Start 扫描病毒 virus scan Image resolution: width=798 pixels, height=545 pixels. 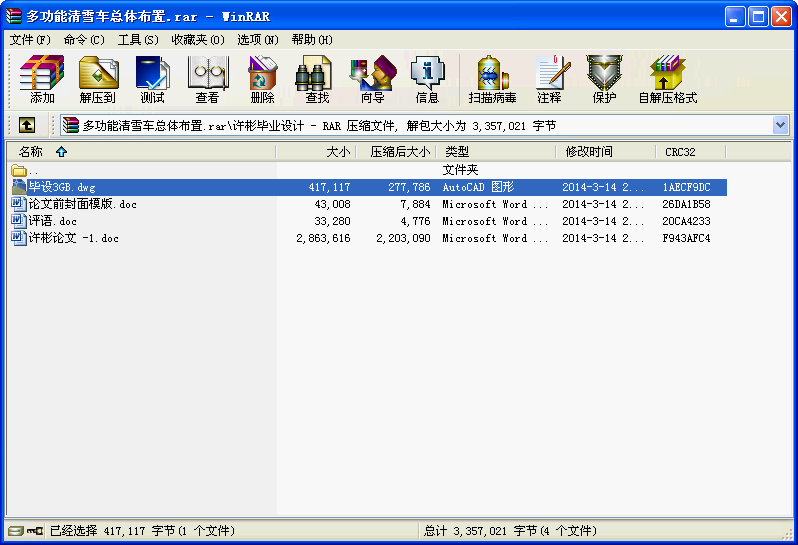492,80
